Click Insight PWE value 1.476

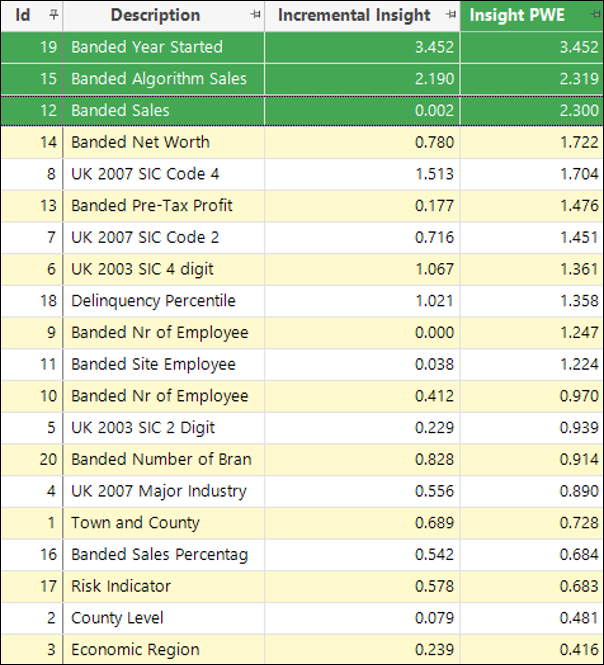coord(579,206)
